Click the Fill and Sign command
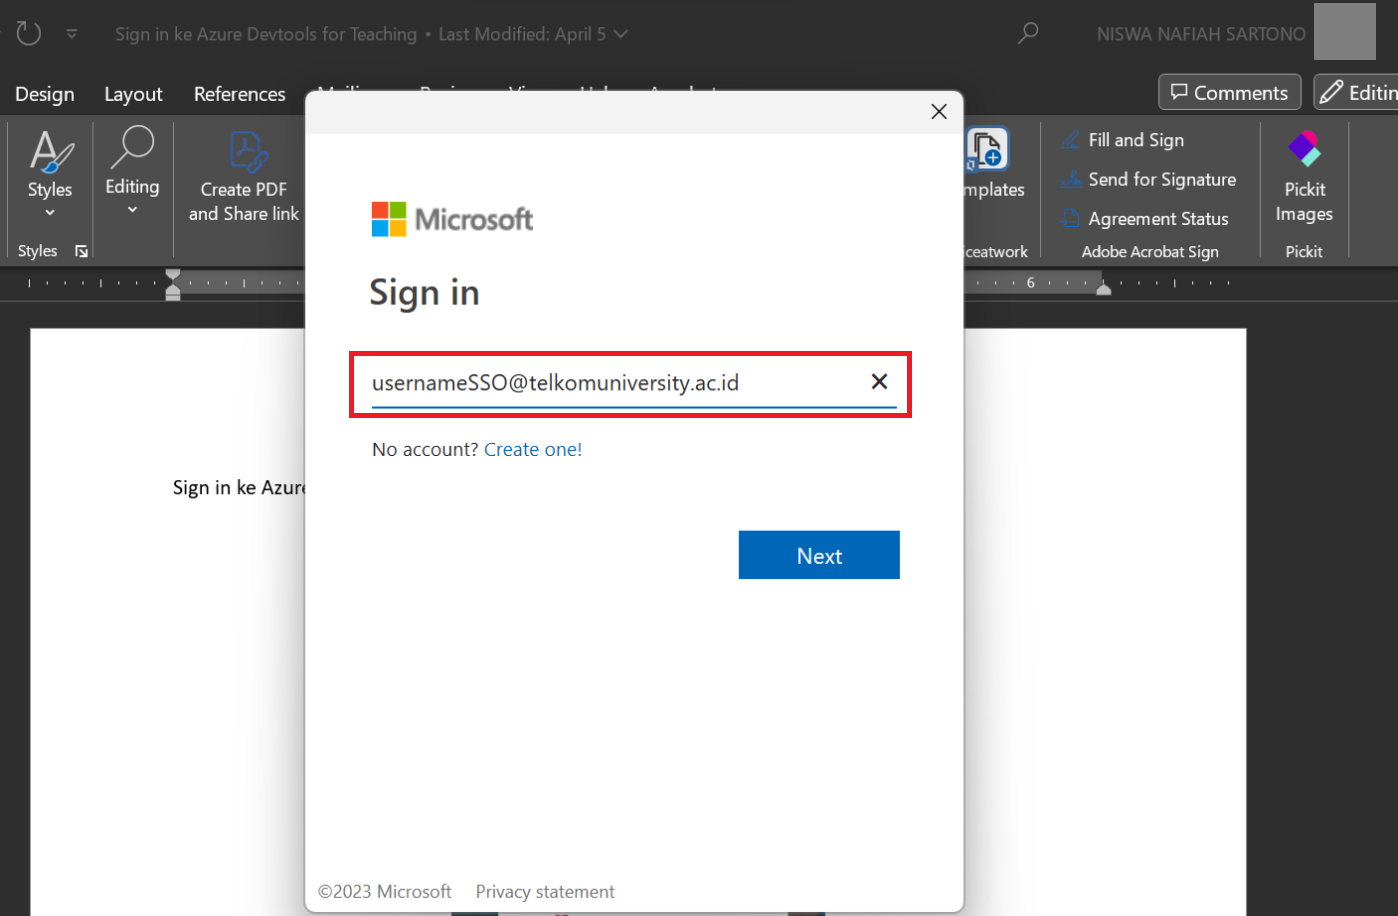The image size is (1398, 916). coord(1123,140)
